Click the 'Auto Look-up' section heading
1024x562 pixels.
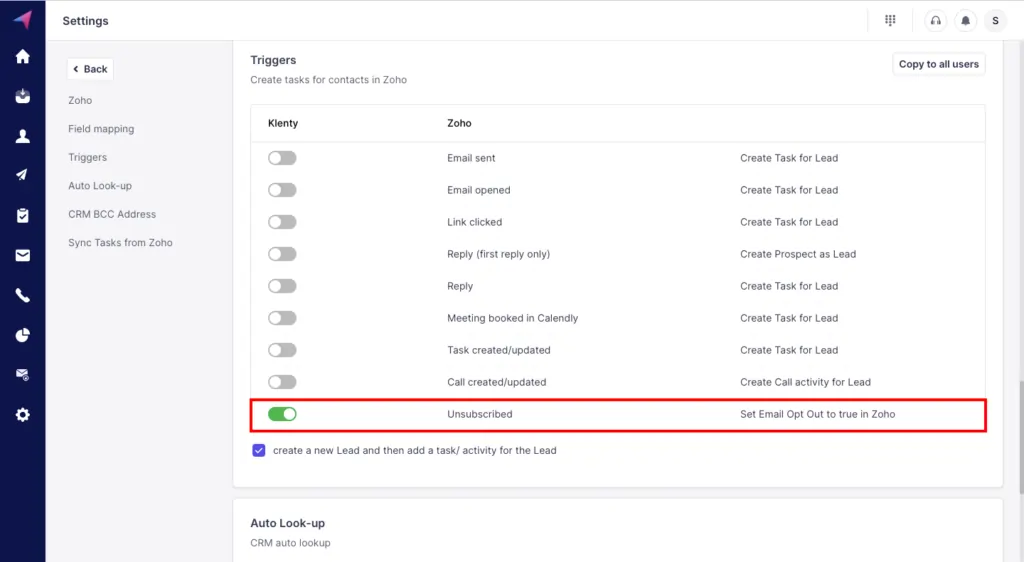pyautogui.click(x=287, y=523)
